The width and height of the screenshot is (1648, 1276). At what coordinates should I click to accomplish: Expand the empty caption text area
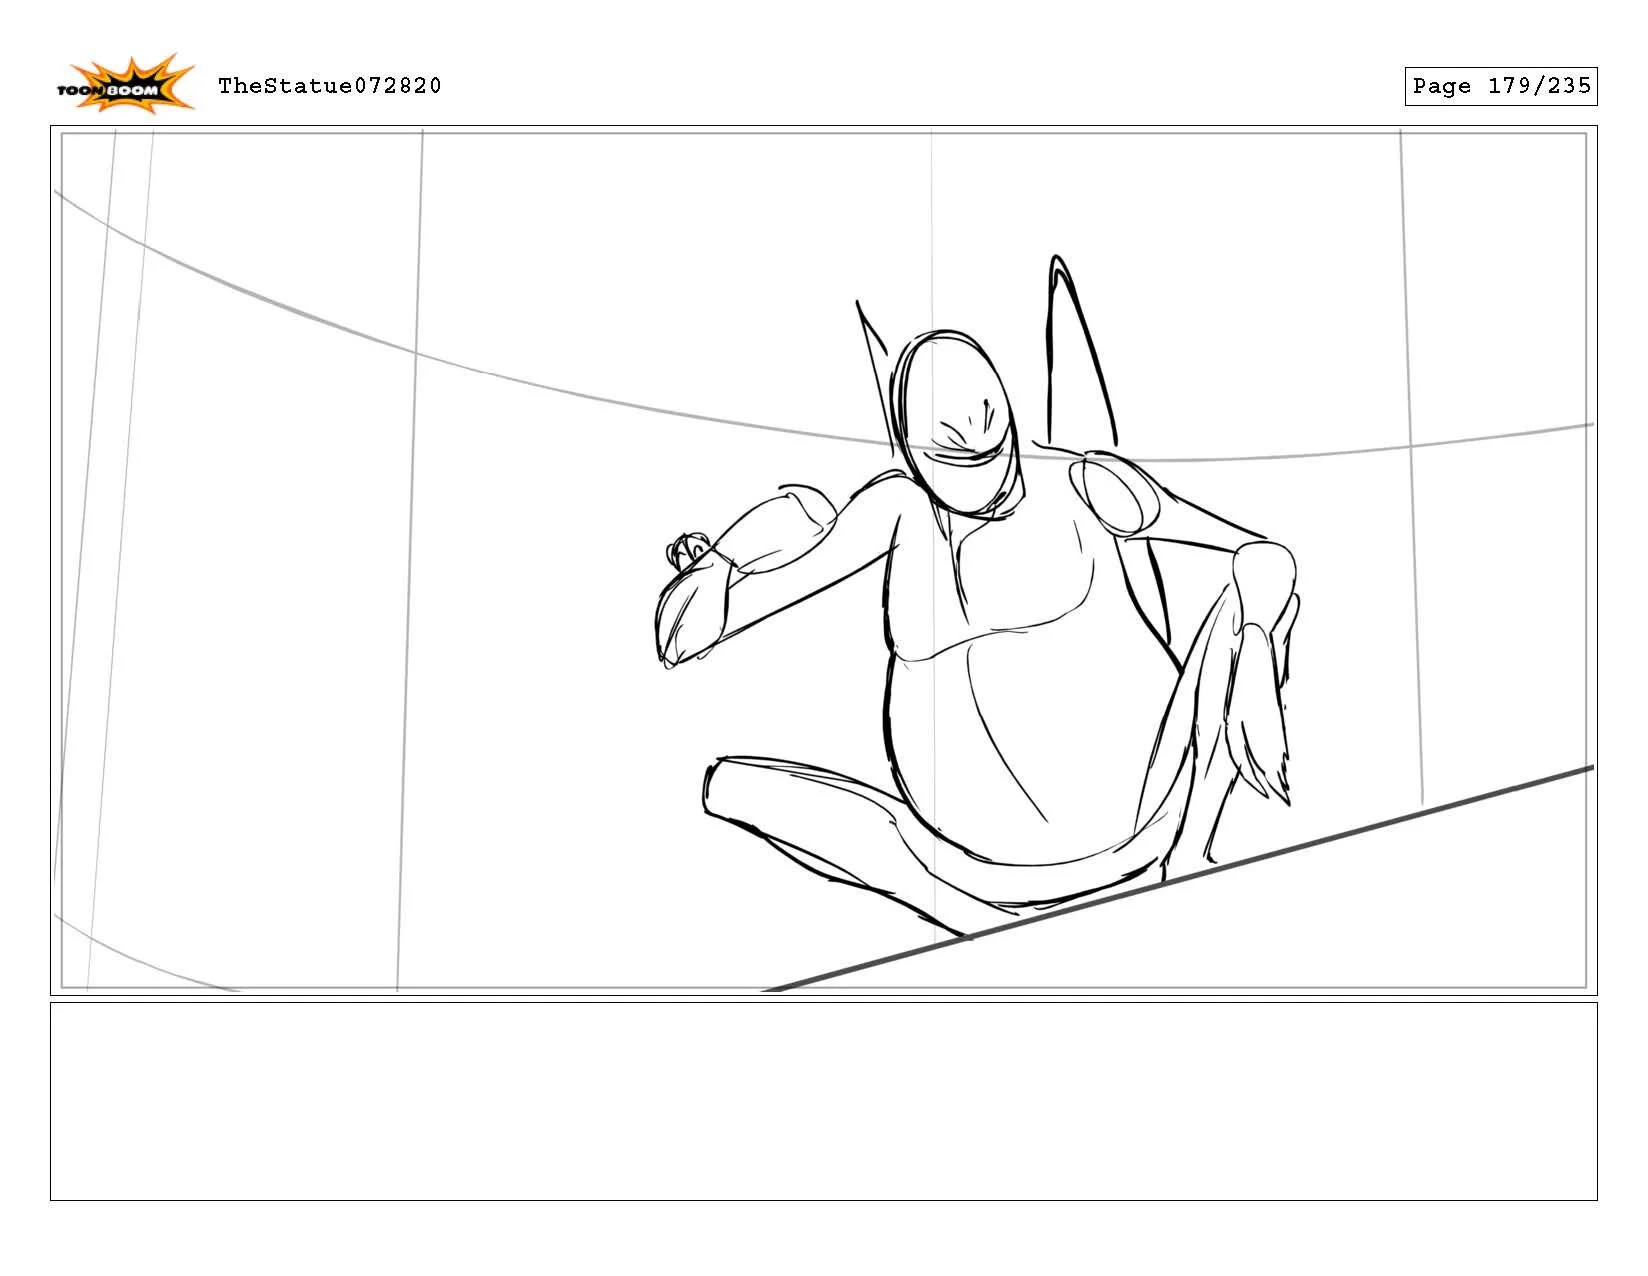(824, 1100)
